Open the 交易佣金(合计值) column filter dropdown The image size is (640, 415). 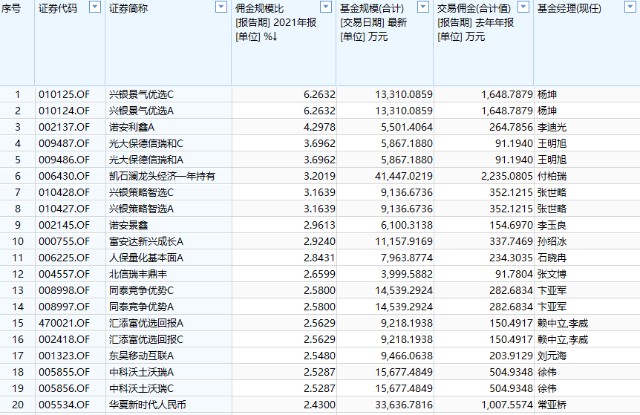tap(523, 7)
